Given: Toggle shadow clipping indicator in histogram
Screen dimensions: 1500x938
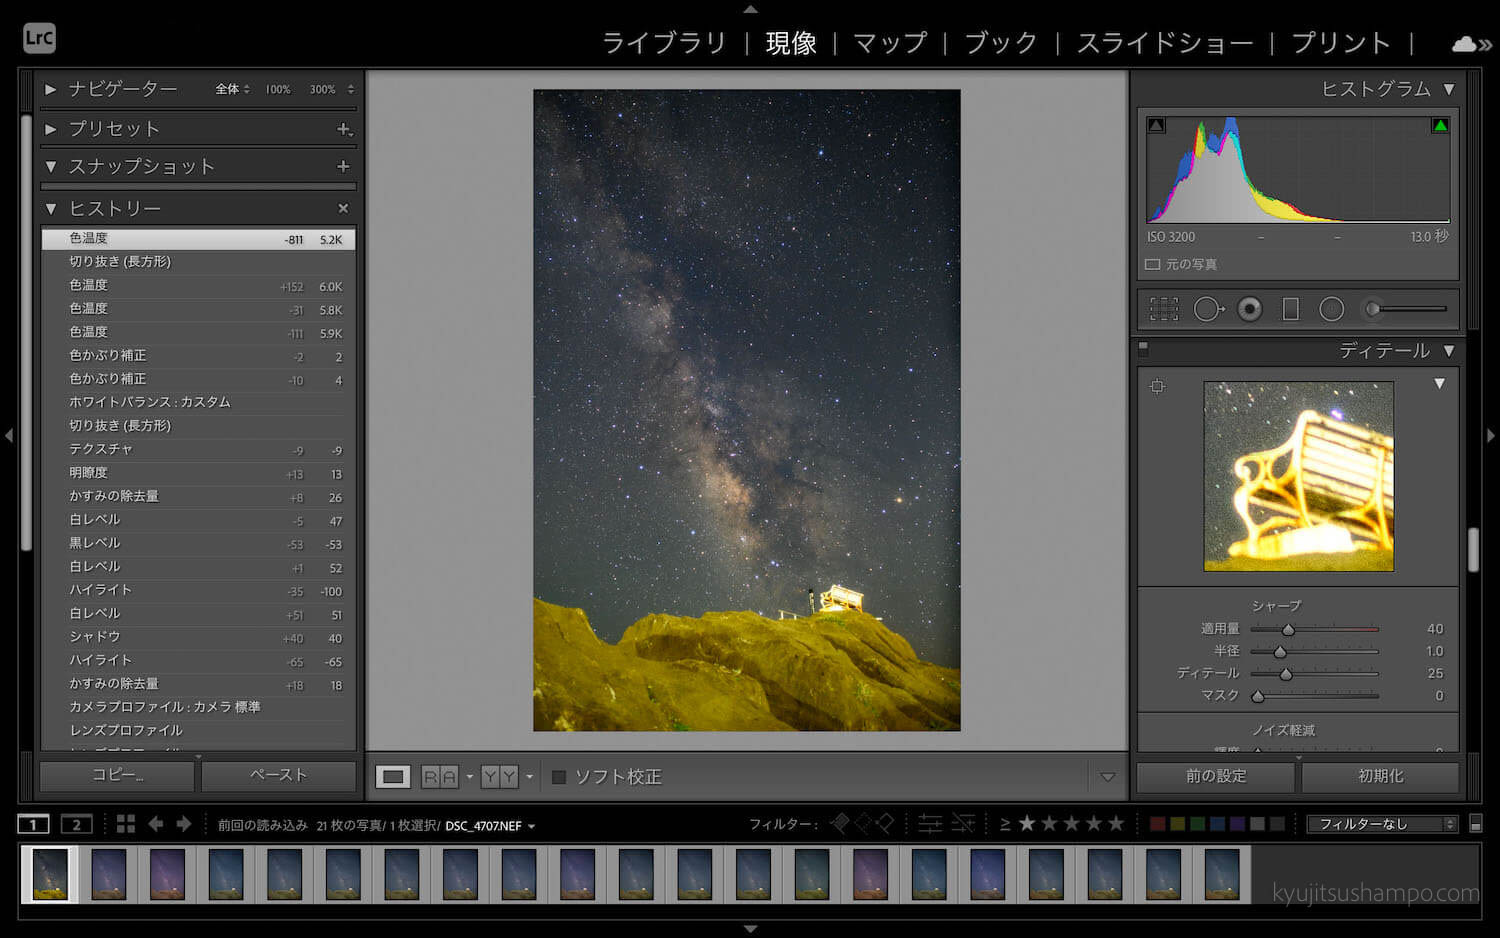Looking at the screenshot, I should [1156, 125].
